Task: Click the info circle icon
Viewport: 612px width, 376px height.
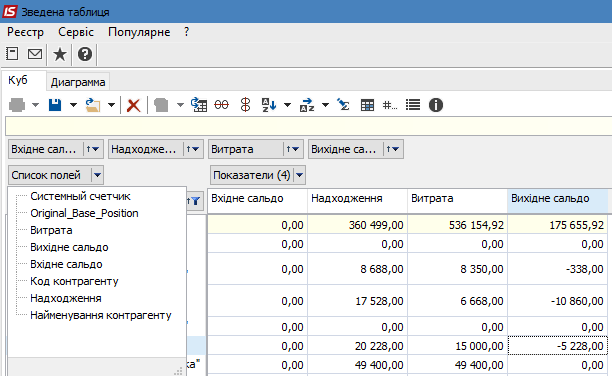Action: point(436,105)
